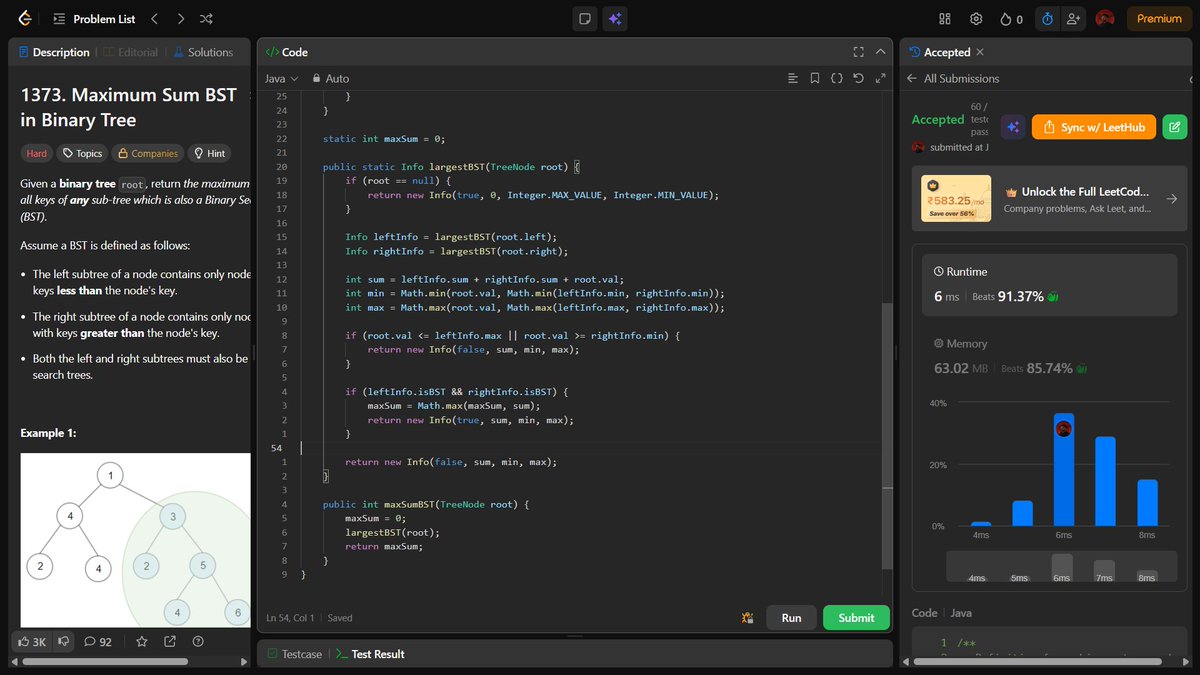Expand the Companies tag
Image resolution: width=1200 pixels, height=675 pixels.
coord(147,153)
